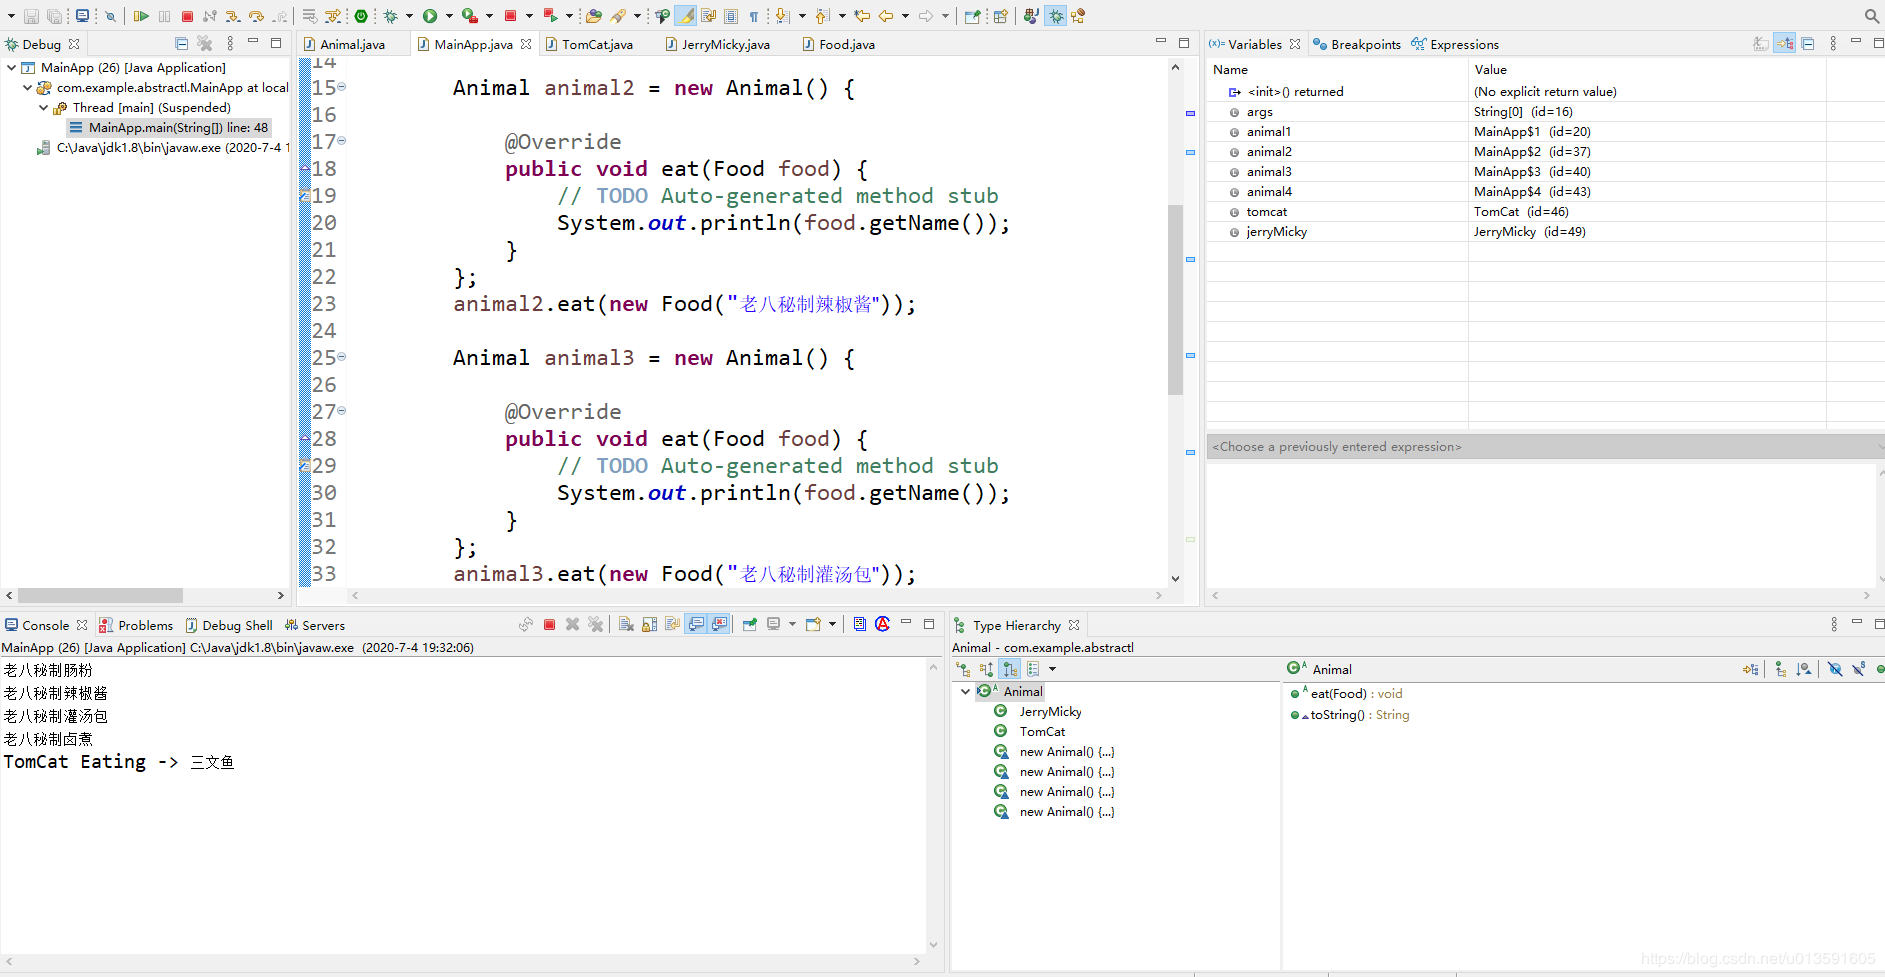Toggle Show Whitespace Characters
Screen dimensions: 1885x977
coord(755,16)
